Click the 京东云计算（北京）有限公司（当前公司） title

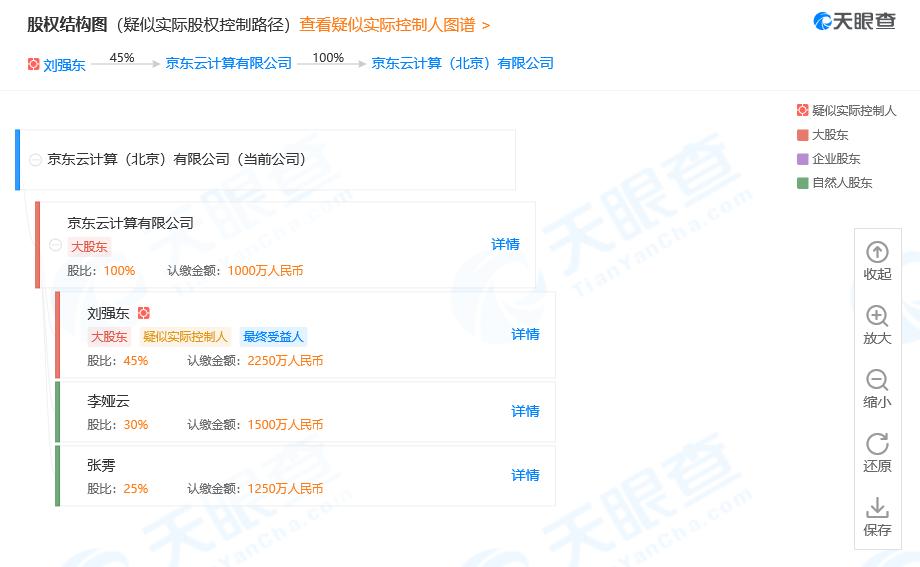point(176,159)
